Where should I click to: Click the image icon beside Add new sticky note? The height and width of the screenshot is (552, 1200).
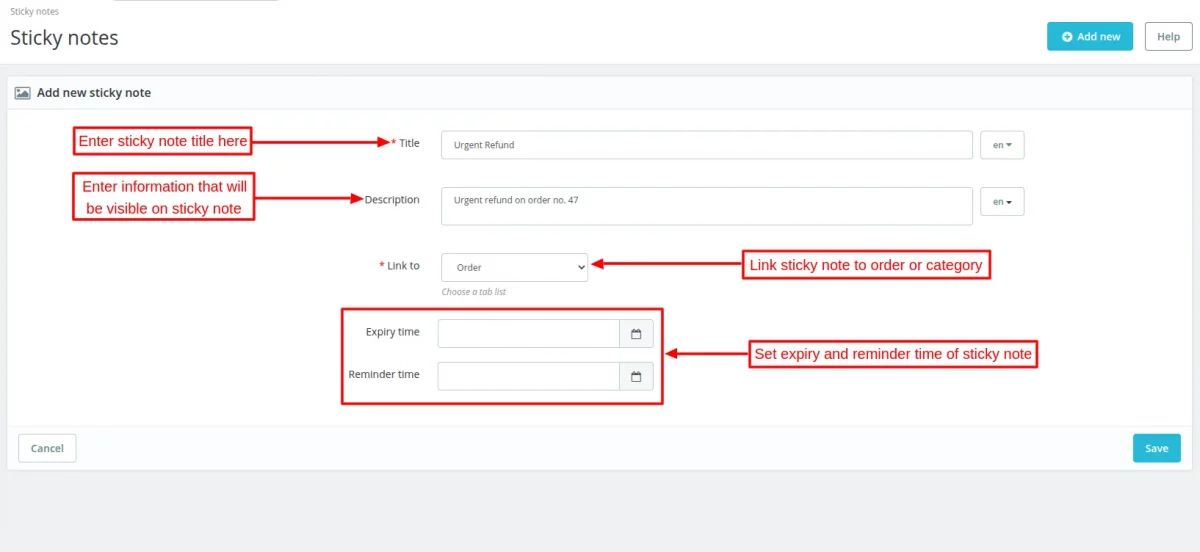pos(23,93)
